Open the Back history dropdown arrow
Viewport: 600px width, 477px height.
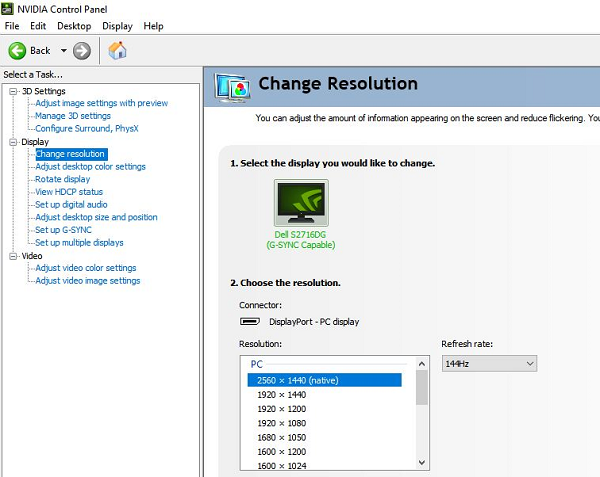[x=64, y=50]
